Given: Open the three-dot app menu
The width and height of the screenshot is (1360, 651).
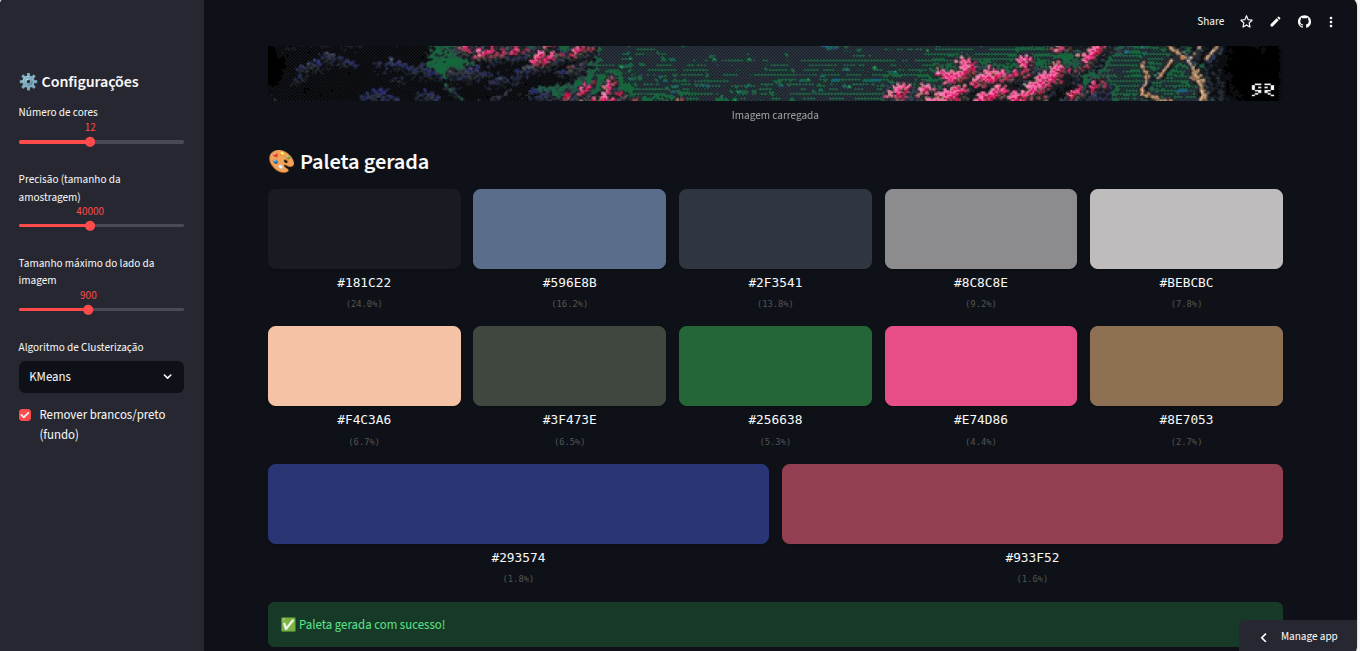Looking at the screenshot, I should point(1331,22).
